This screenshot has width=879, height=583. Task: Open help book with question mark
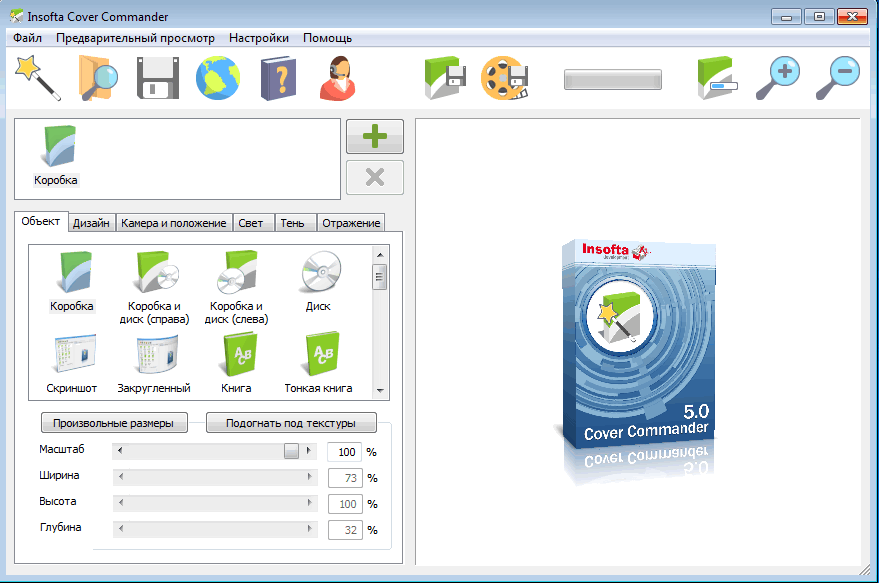278,78
